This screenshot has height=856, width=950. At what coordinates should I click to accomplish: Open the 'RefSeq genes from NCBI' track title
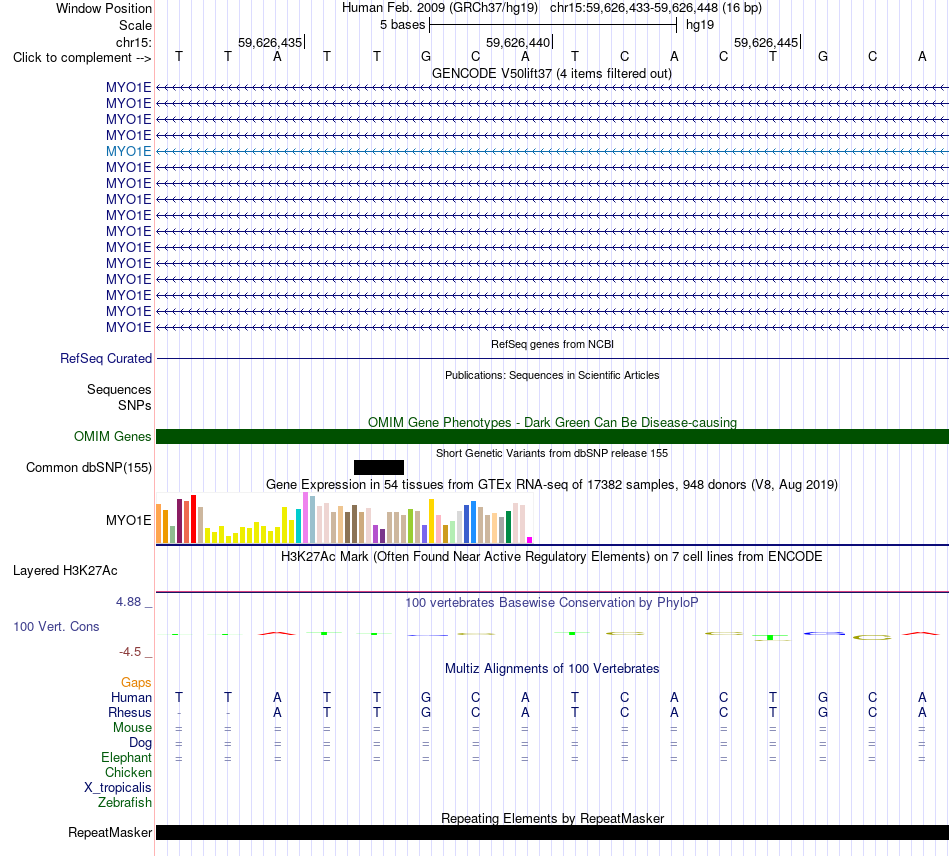coord(552,344)
